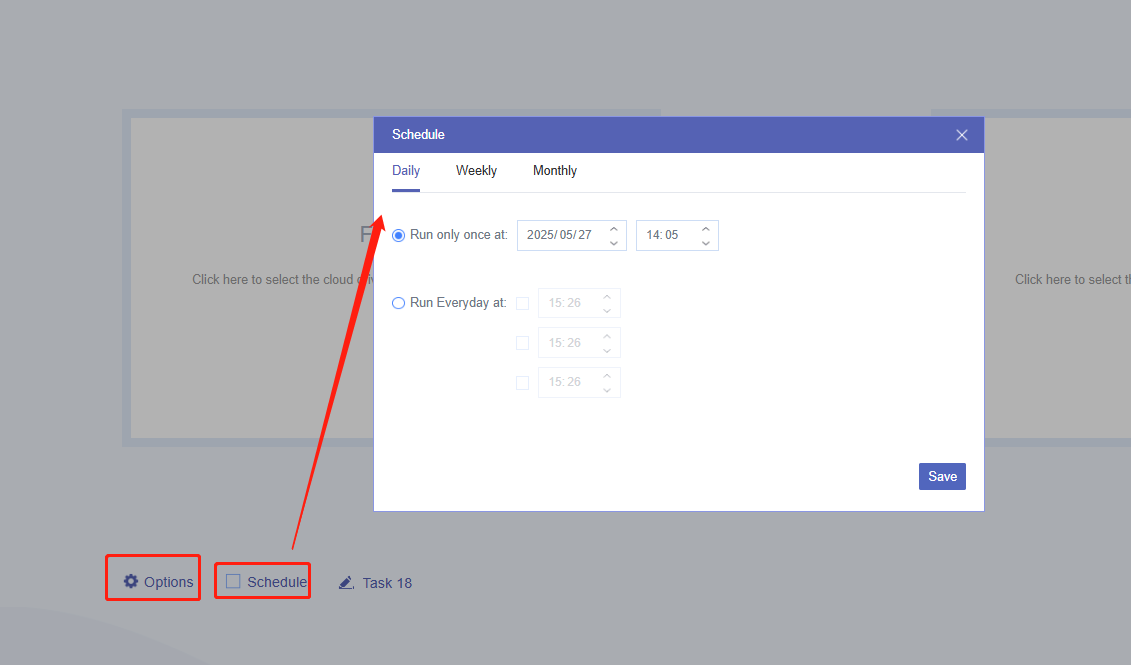
Task: Open the Monthly tab
Action: click(554, 171)
